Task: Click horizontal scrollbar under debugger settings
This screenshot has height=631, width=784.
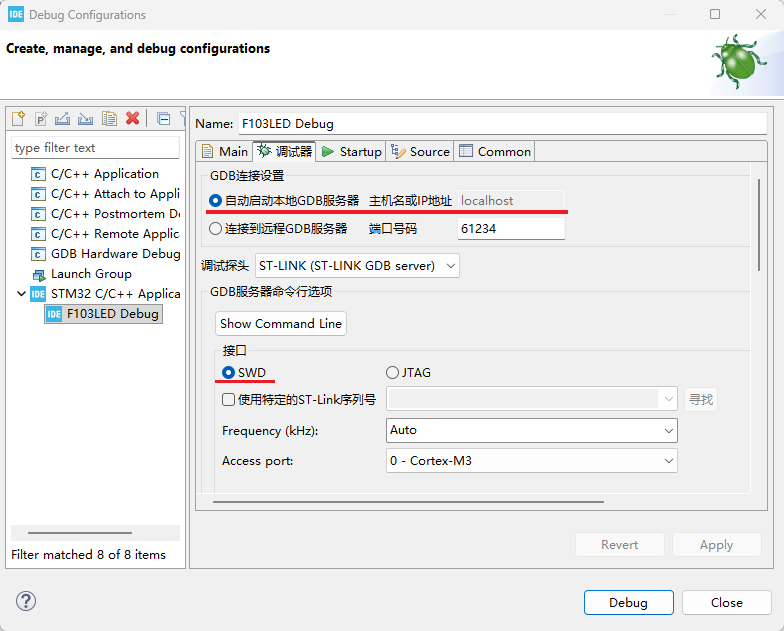Action: pos(408,502)
